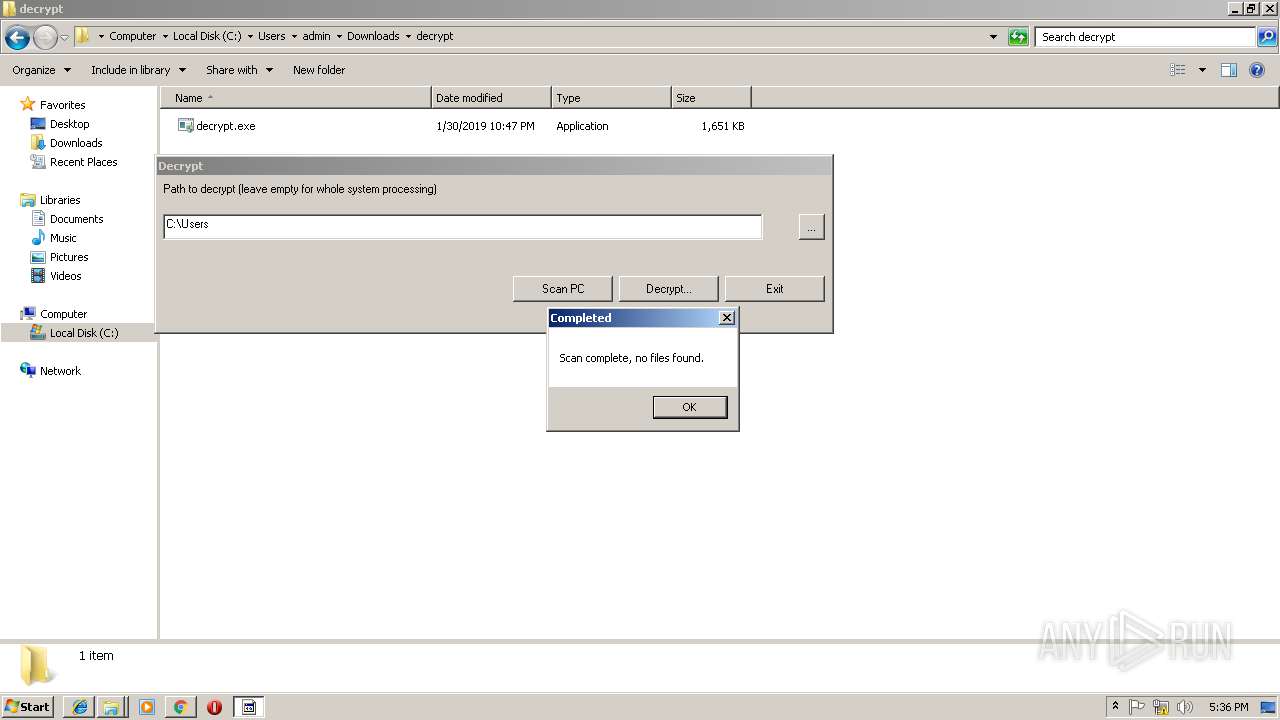This screenshot has height=720, width=1280.
Task: Sort files by the Name column
Action: pos(295,98)
